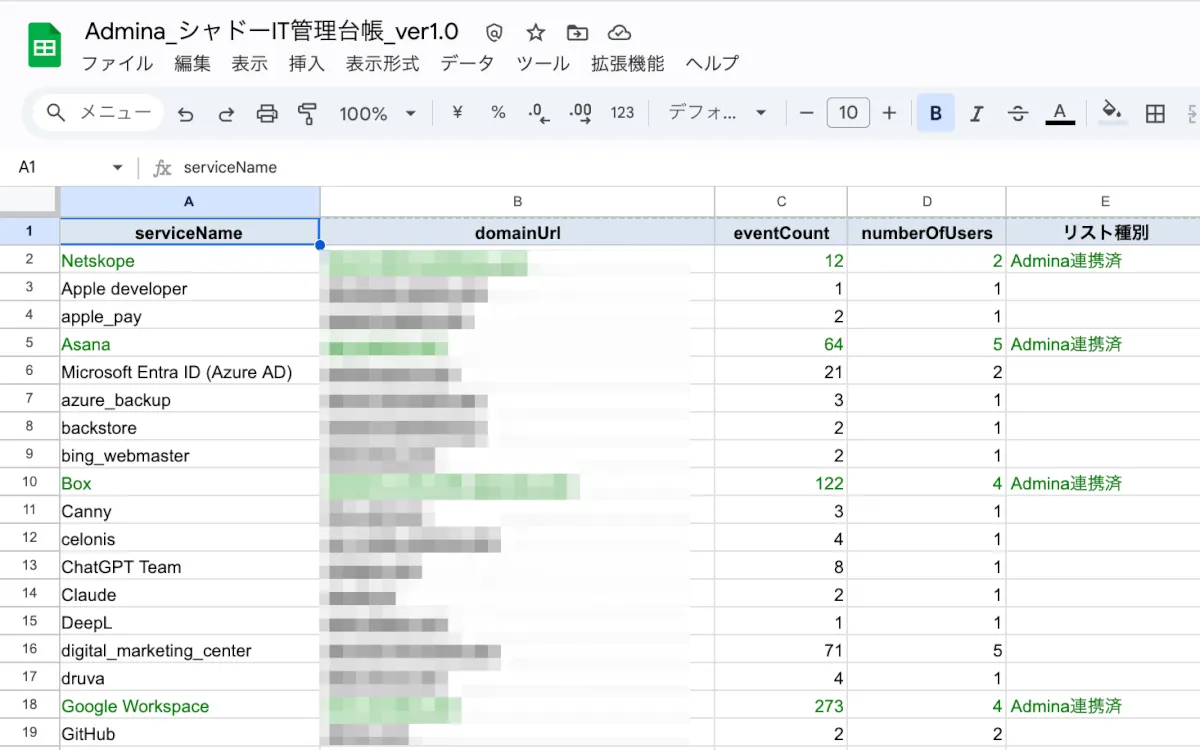Viewport: 1200px width, 750px height.
Task: Toggle strikethrough text formatting
Action: point(1018,113)
